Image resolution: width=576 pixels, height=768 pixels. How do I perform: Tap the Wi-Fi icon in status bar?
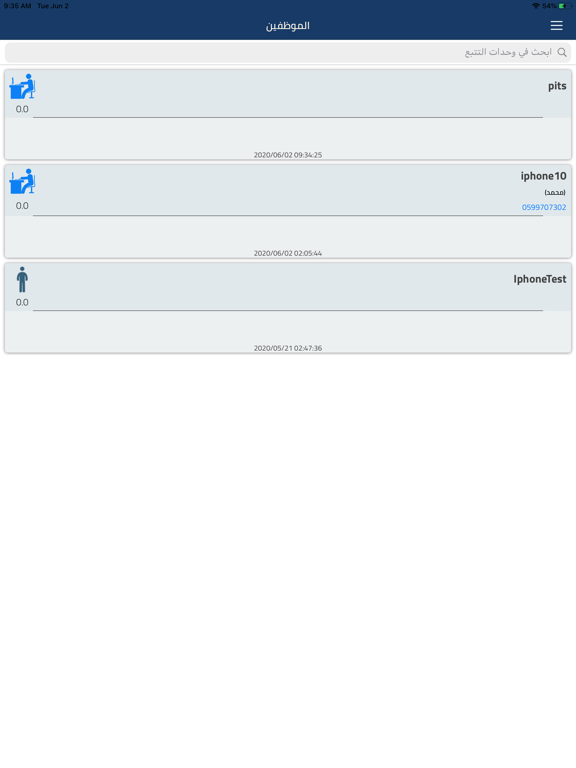coord(536,6)
